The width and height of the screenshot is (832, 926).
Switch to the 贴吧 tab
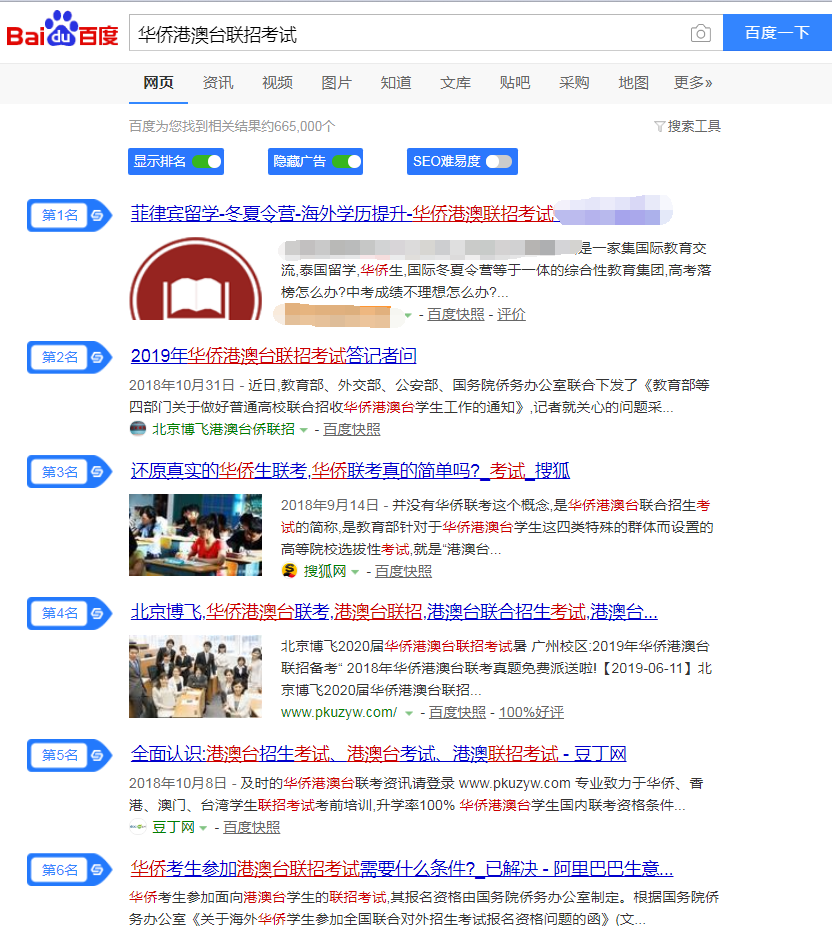pyautogui.click(x=514, y=83)
